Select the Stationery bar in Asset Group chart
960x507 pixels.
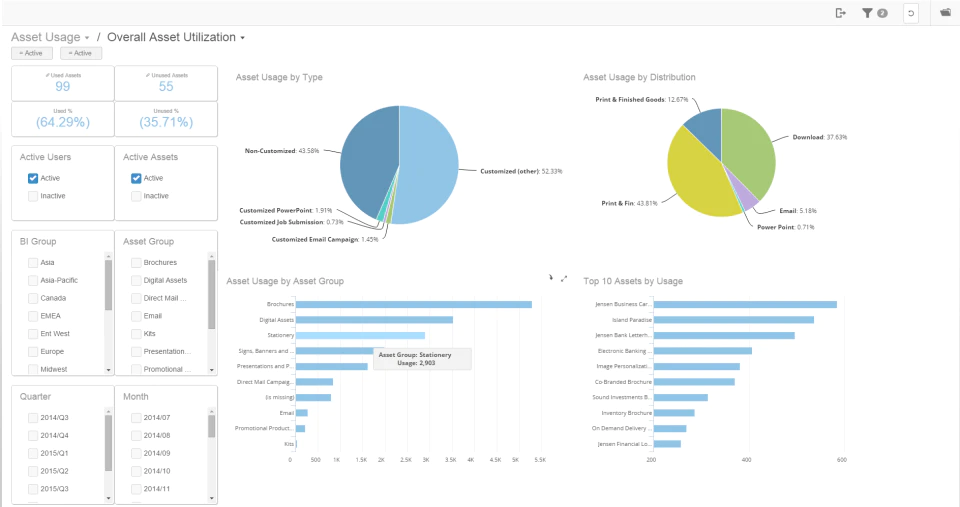(x=360, y=336)
